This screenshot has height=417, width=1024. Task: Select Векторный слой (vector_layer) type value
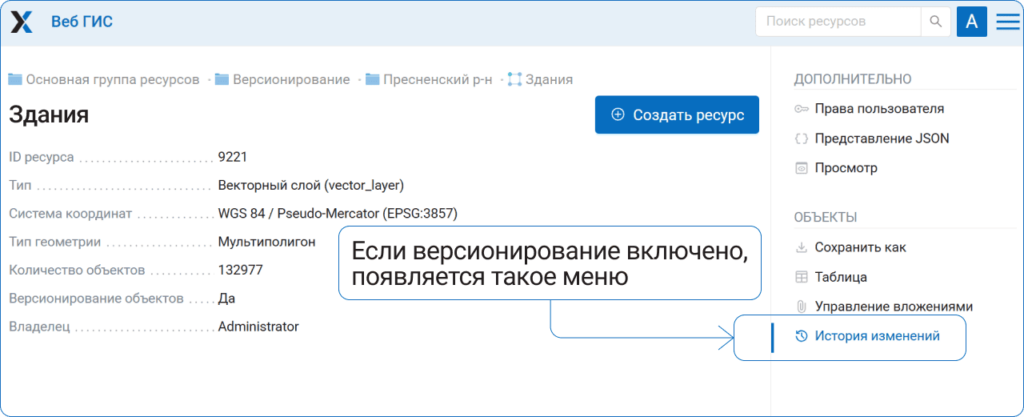(311, 186)
